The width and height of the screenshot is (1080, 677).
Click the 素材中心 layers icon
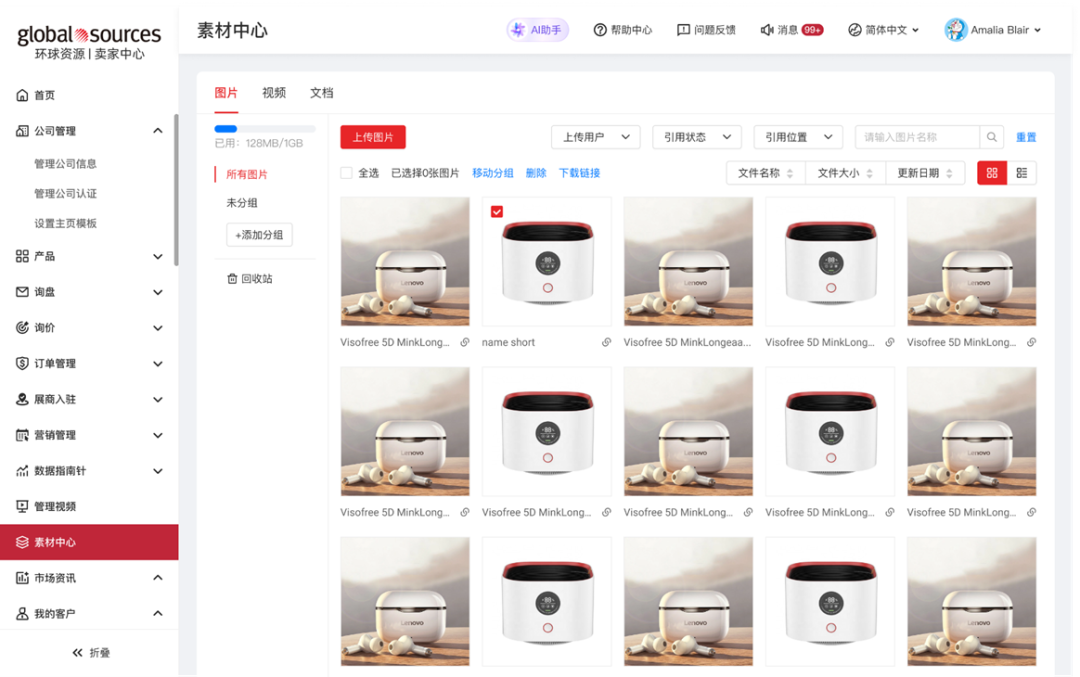pyautogui.click(x=22, y=542)
